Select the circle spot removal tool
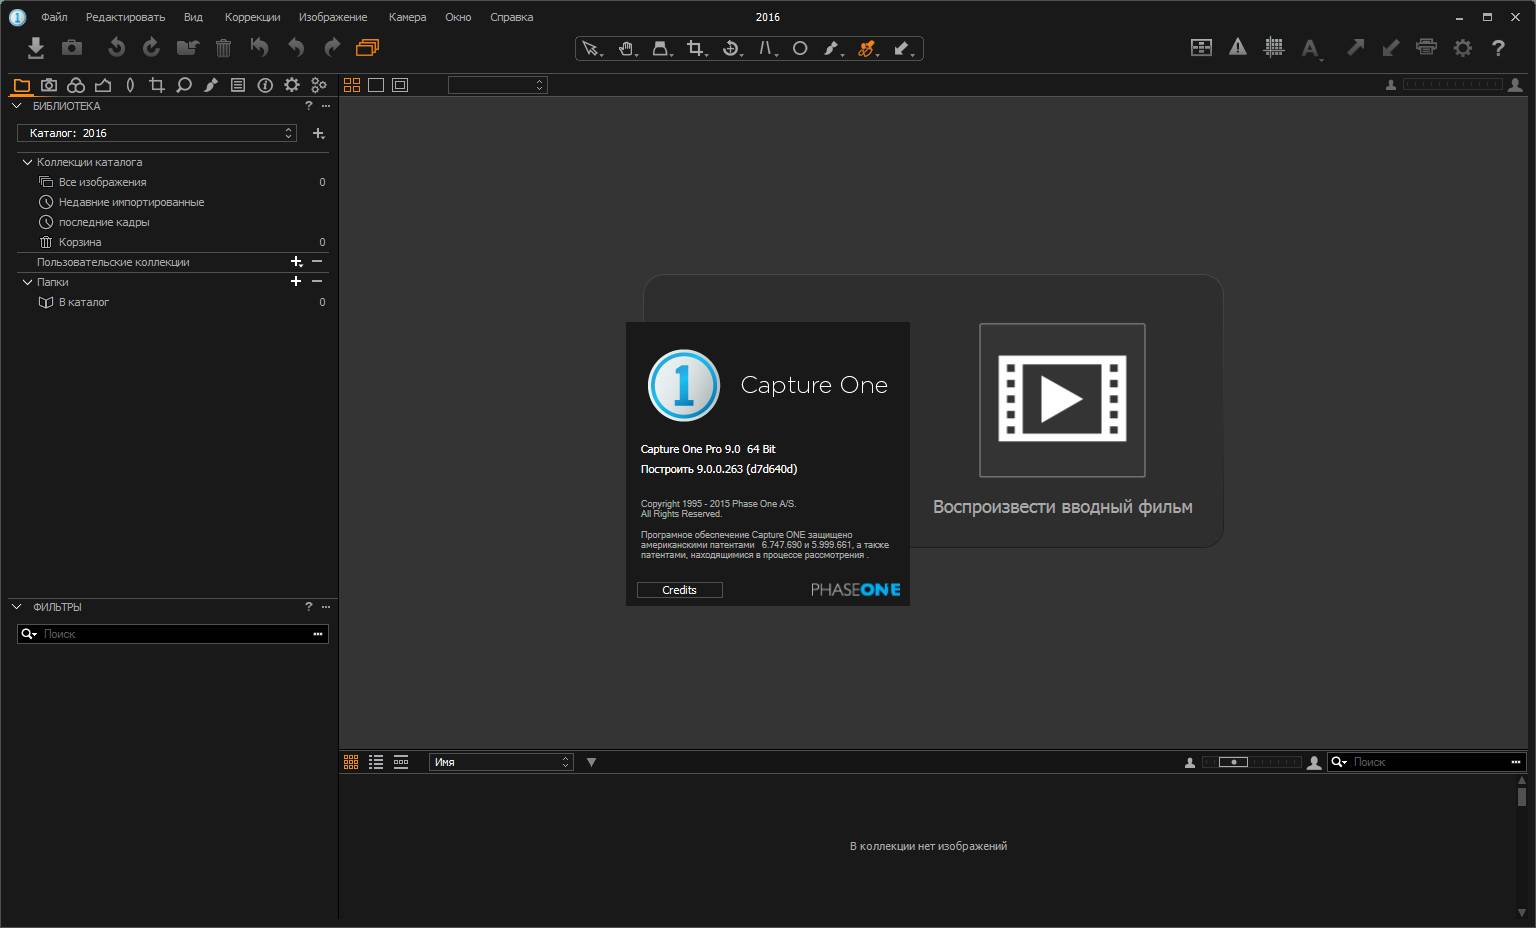This screenshot has height=928, width=1536. (x=800, y=48)
